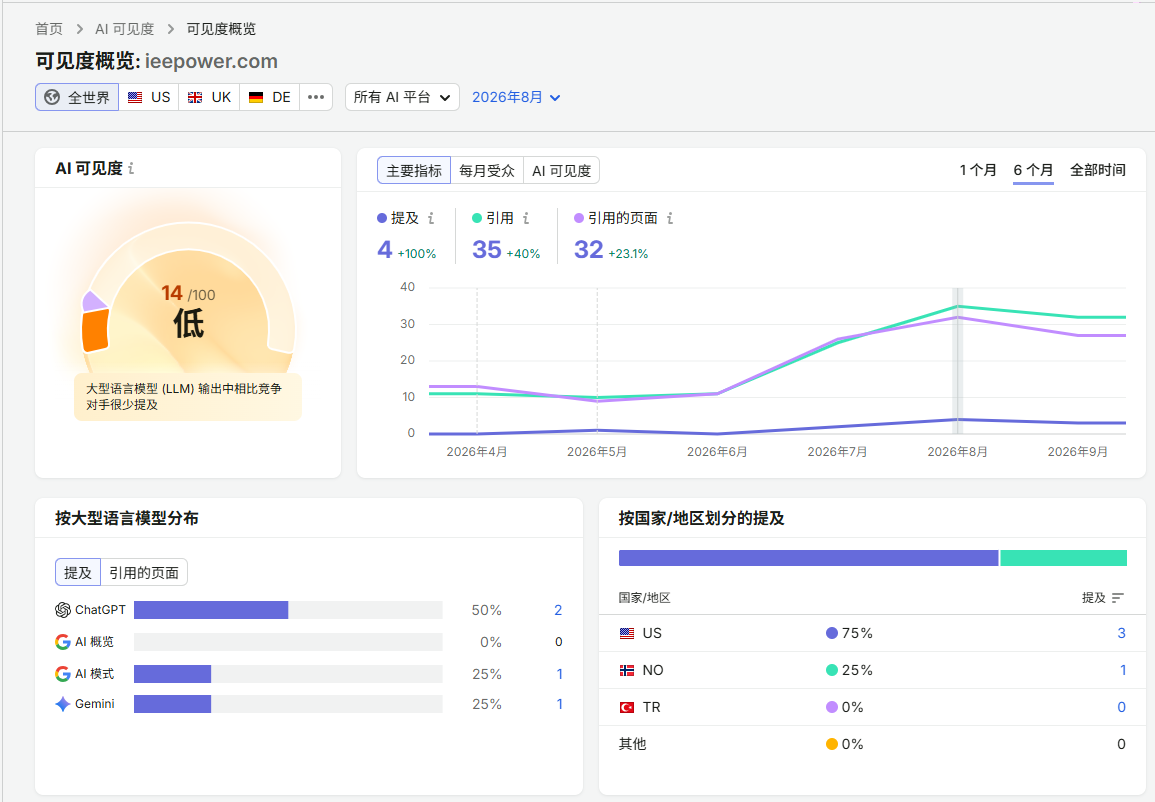Click the Turkey flag in country table
1155x802 pixels.
pos(627,707)
